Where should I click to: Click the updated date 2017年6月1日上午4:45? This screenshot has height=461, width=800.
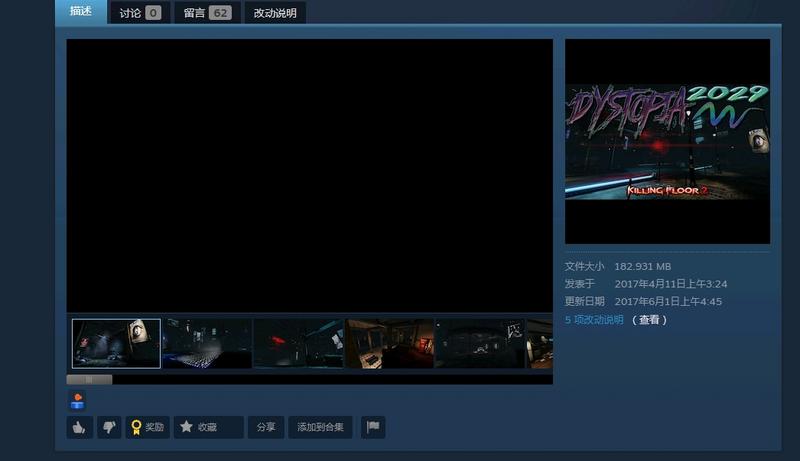668,301
